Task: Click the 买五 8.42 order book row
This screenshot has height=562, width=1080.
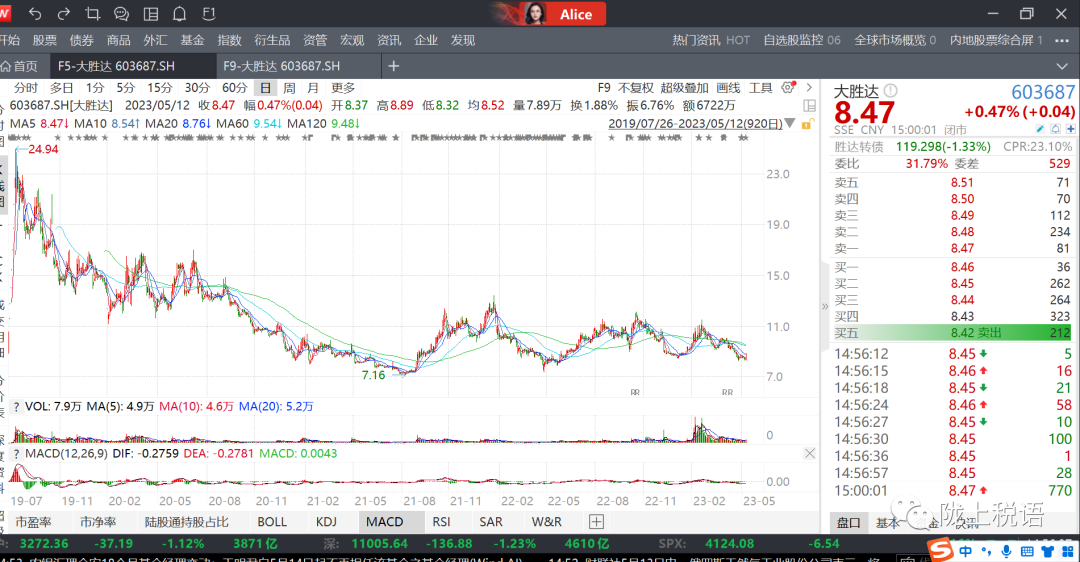Action: (951, 333)
